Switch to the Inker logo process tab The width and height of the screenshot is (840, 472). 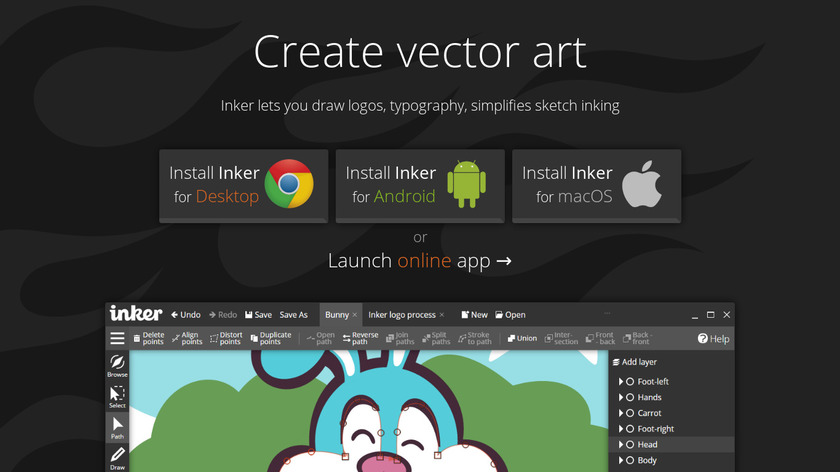coord(402,314)
